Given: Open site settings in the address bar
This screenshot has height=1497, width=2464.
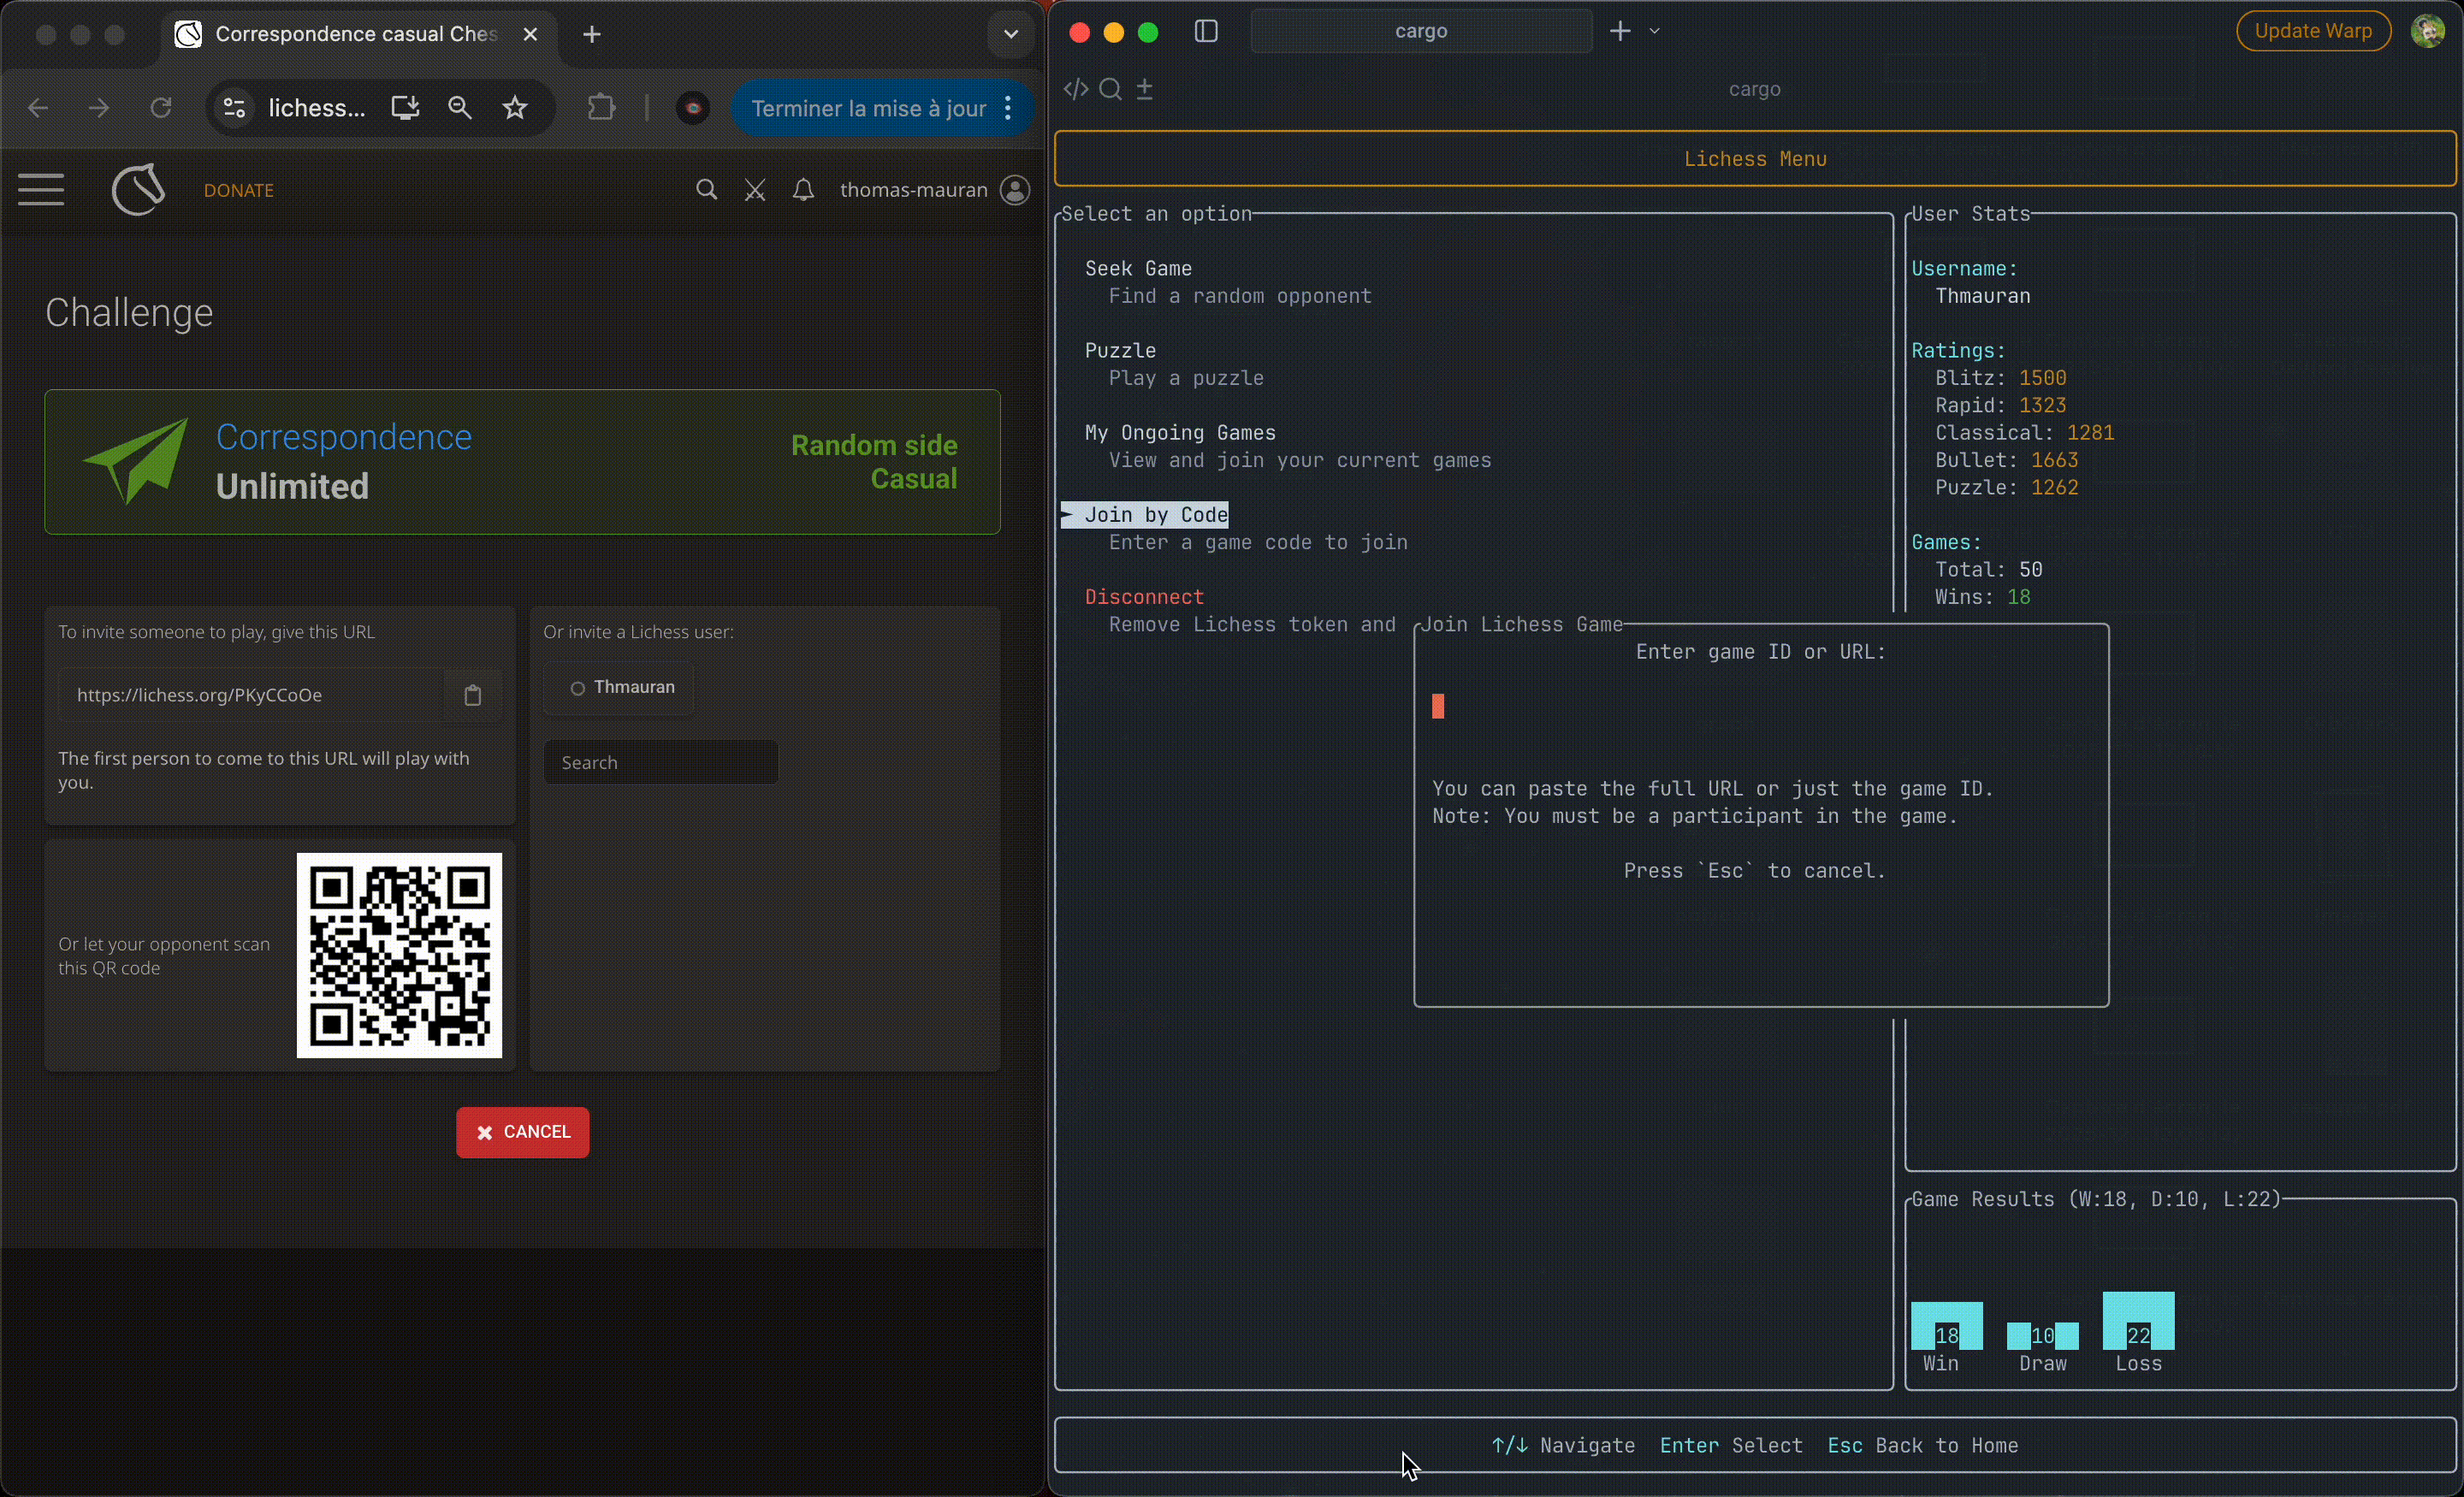Looking at the screenshot, I should point(233,108).
